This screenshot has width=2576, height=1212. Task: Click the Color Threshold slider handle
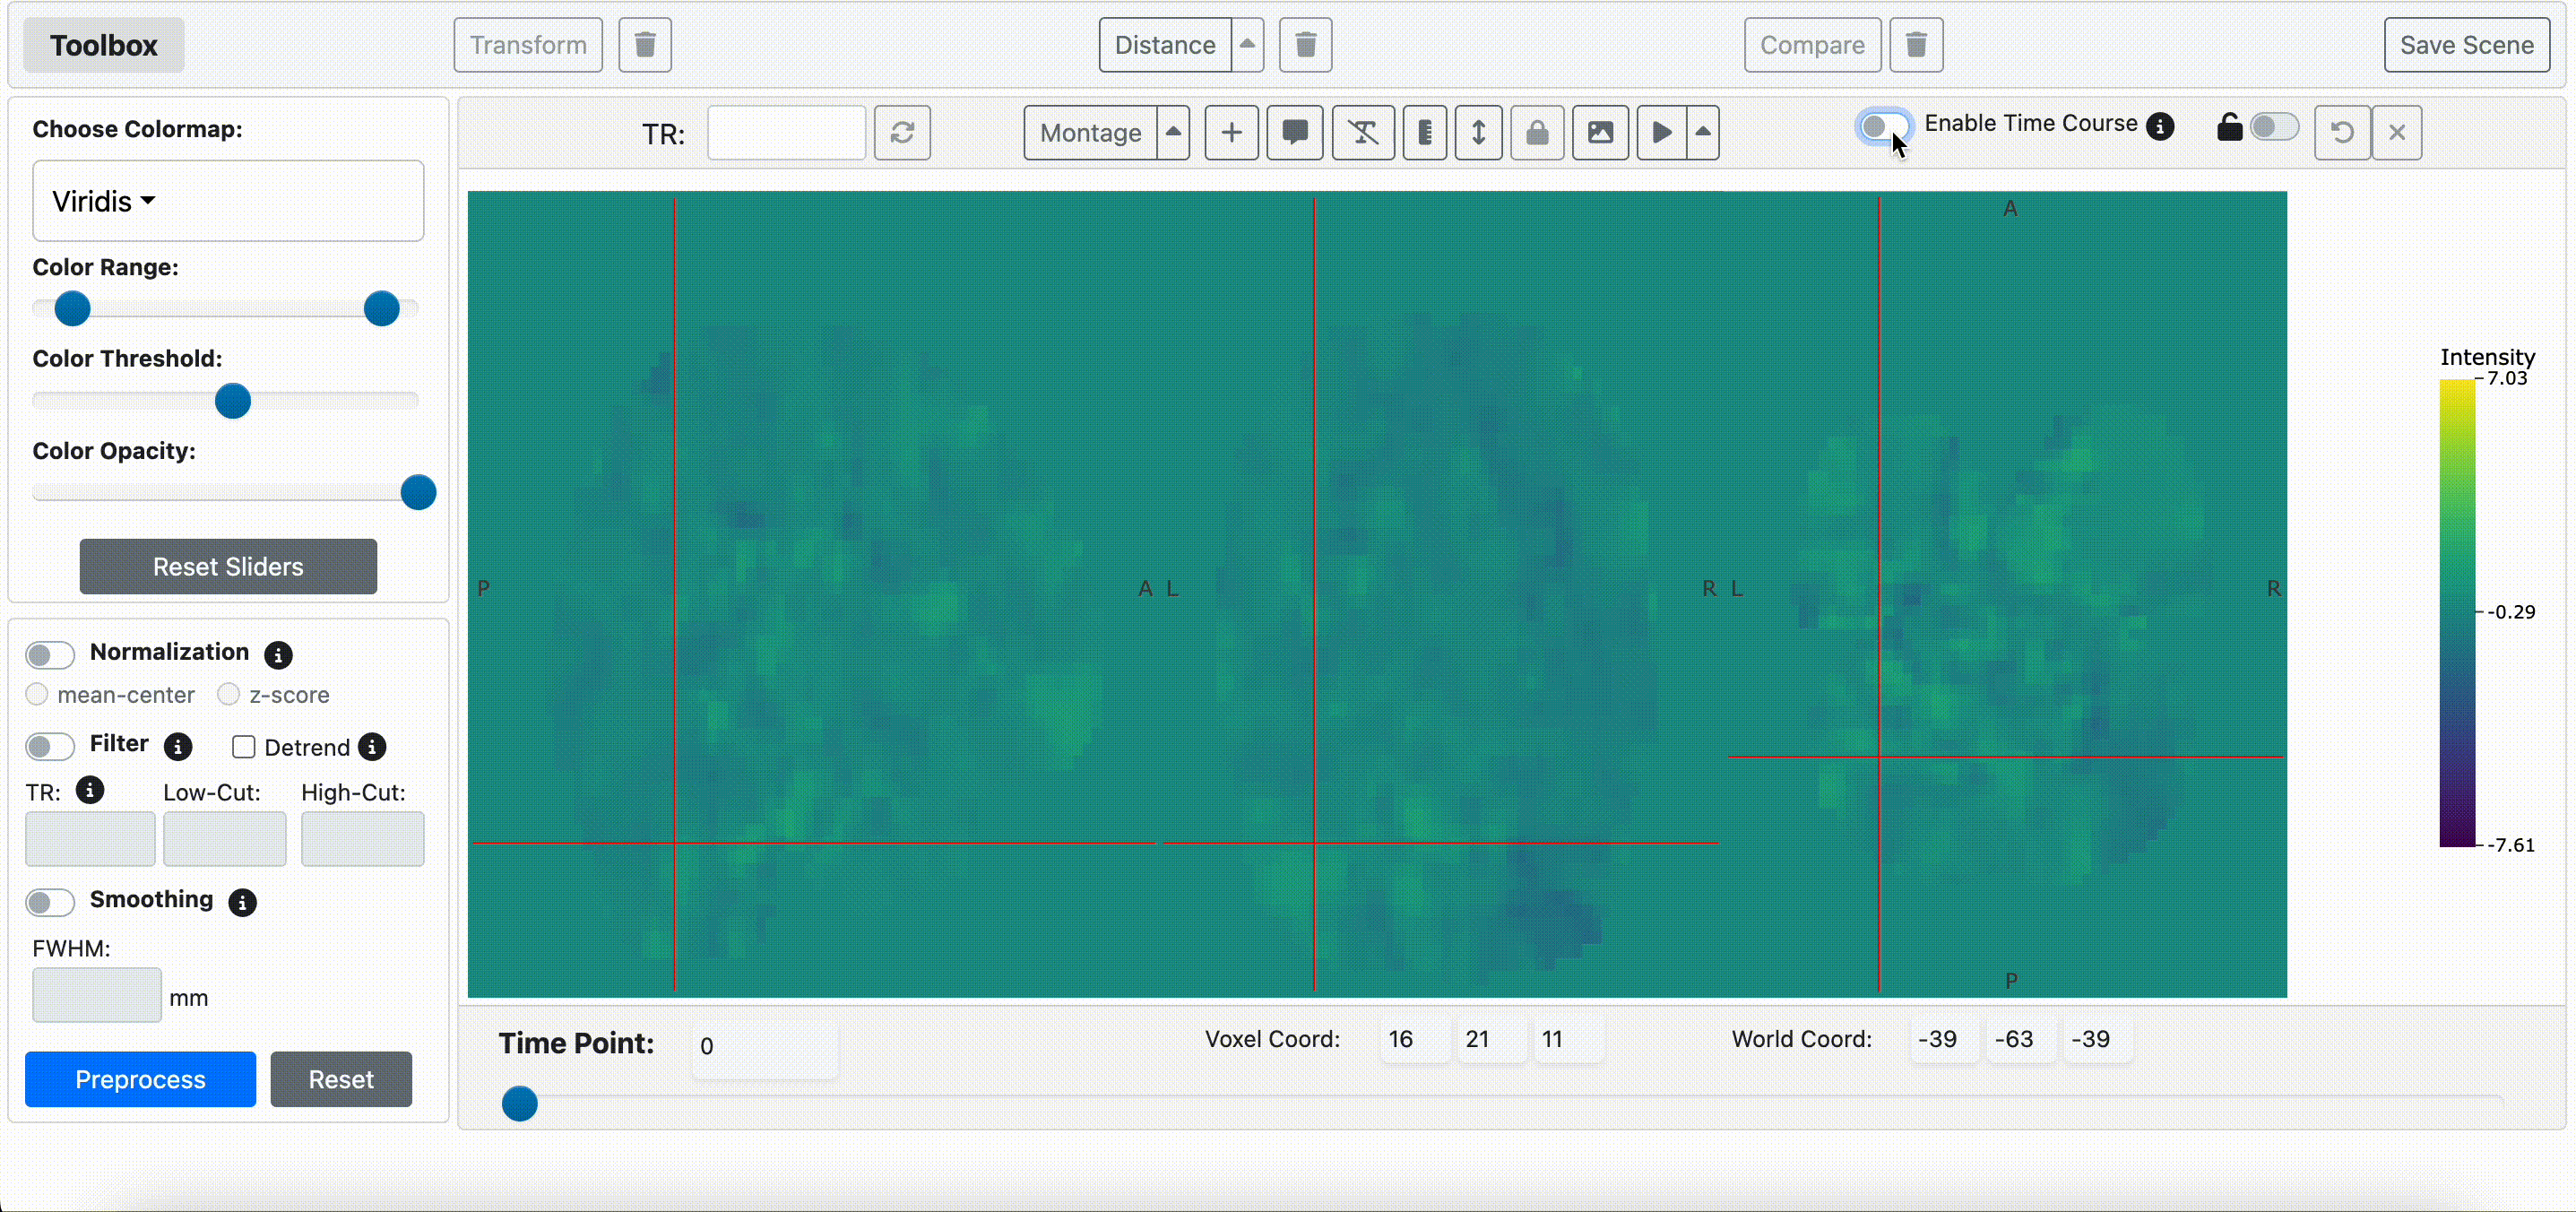[x=233, y=401]
